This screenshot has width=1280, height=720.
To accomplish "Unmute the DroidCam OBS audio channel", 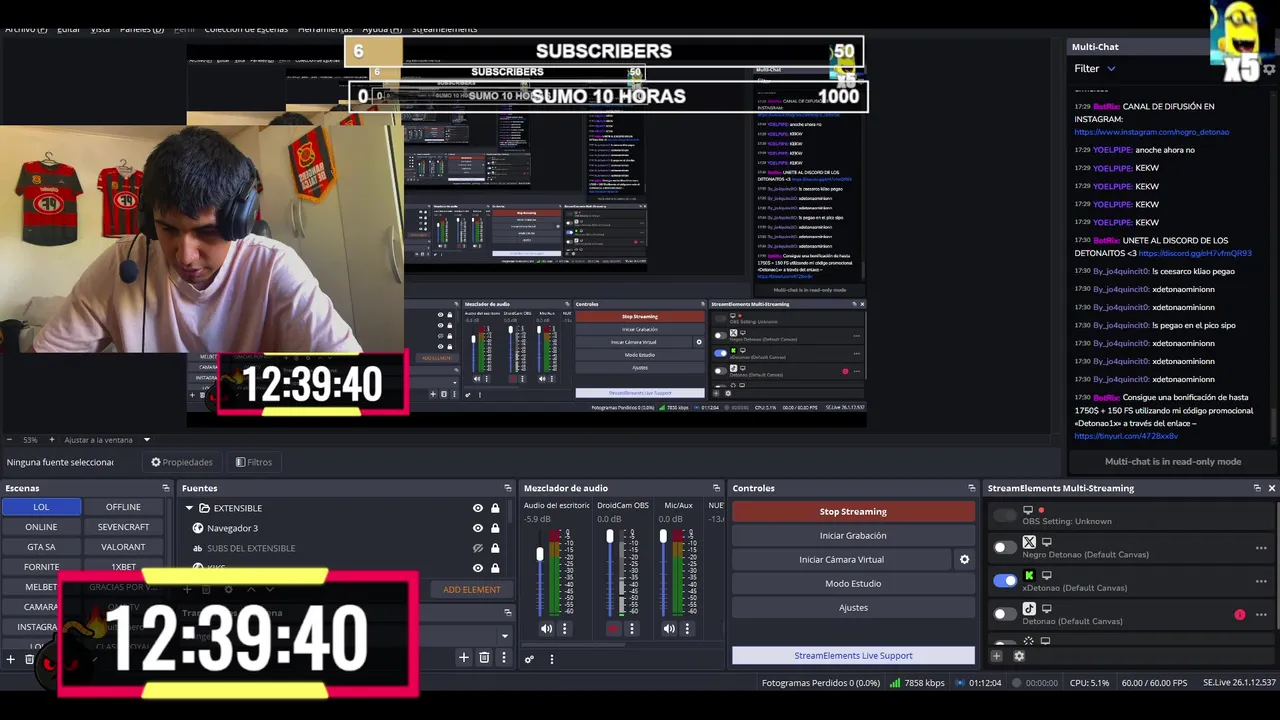I will 614,629.
